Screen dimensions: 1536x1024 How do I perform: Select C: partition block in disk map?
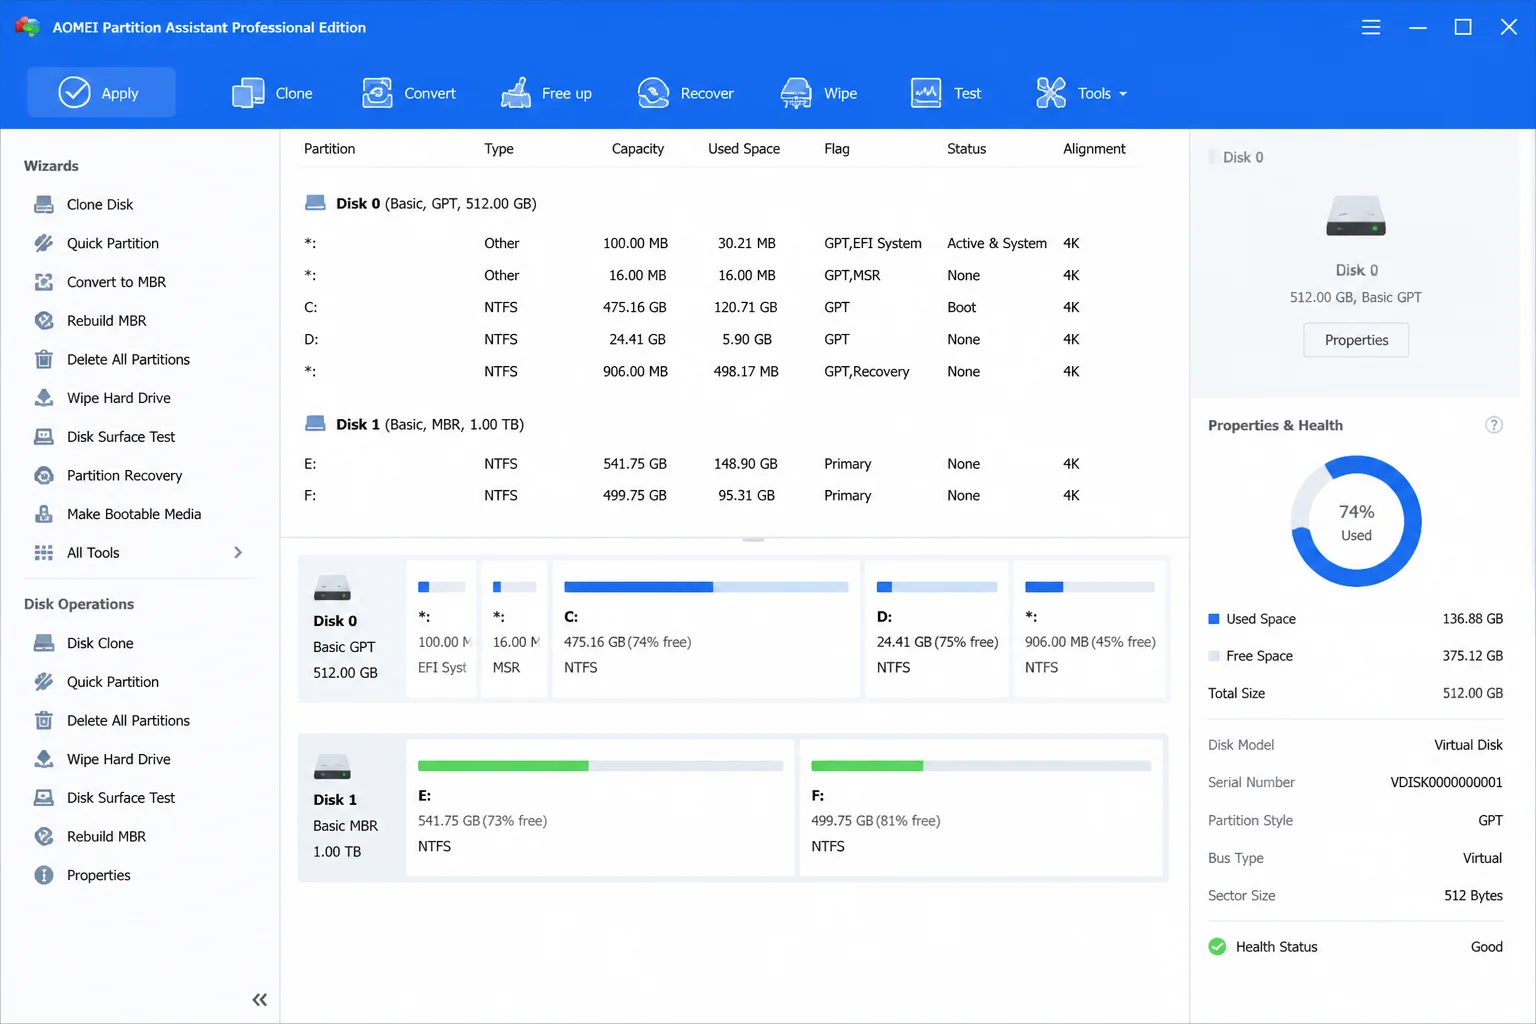click(x=706, y=629)
